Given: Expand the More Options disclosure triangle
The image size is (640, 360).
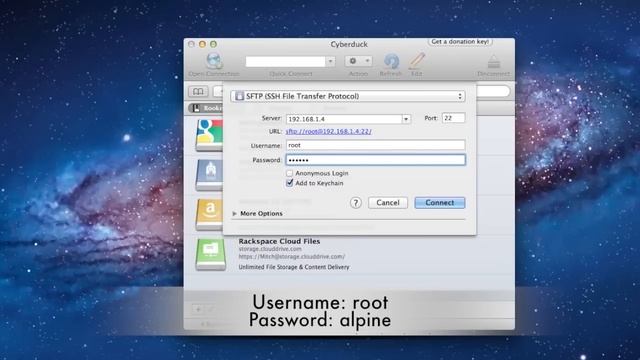Looking at the screenshot, I should 234,213.
